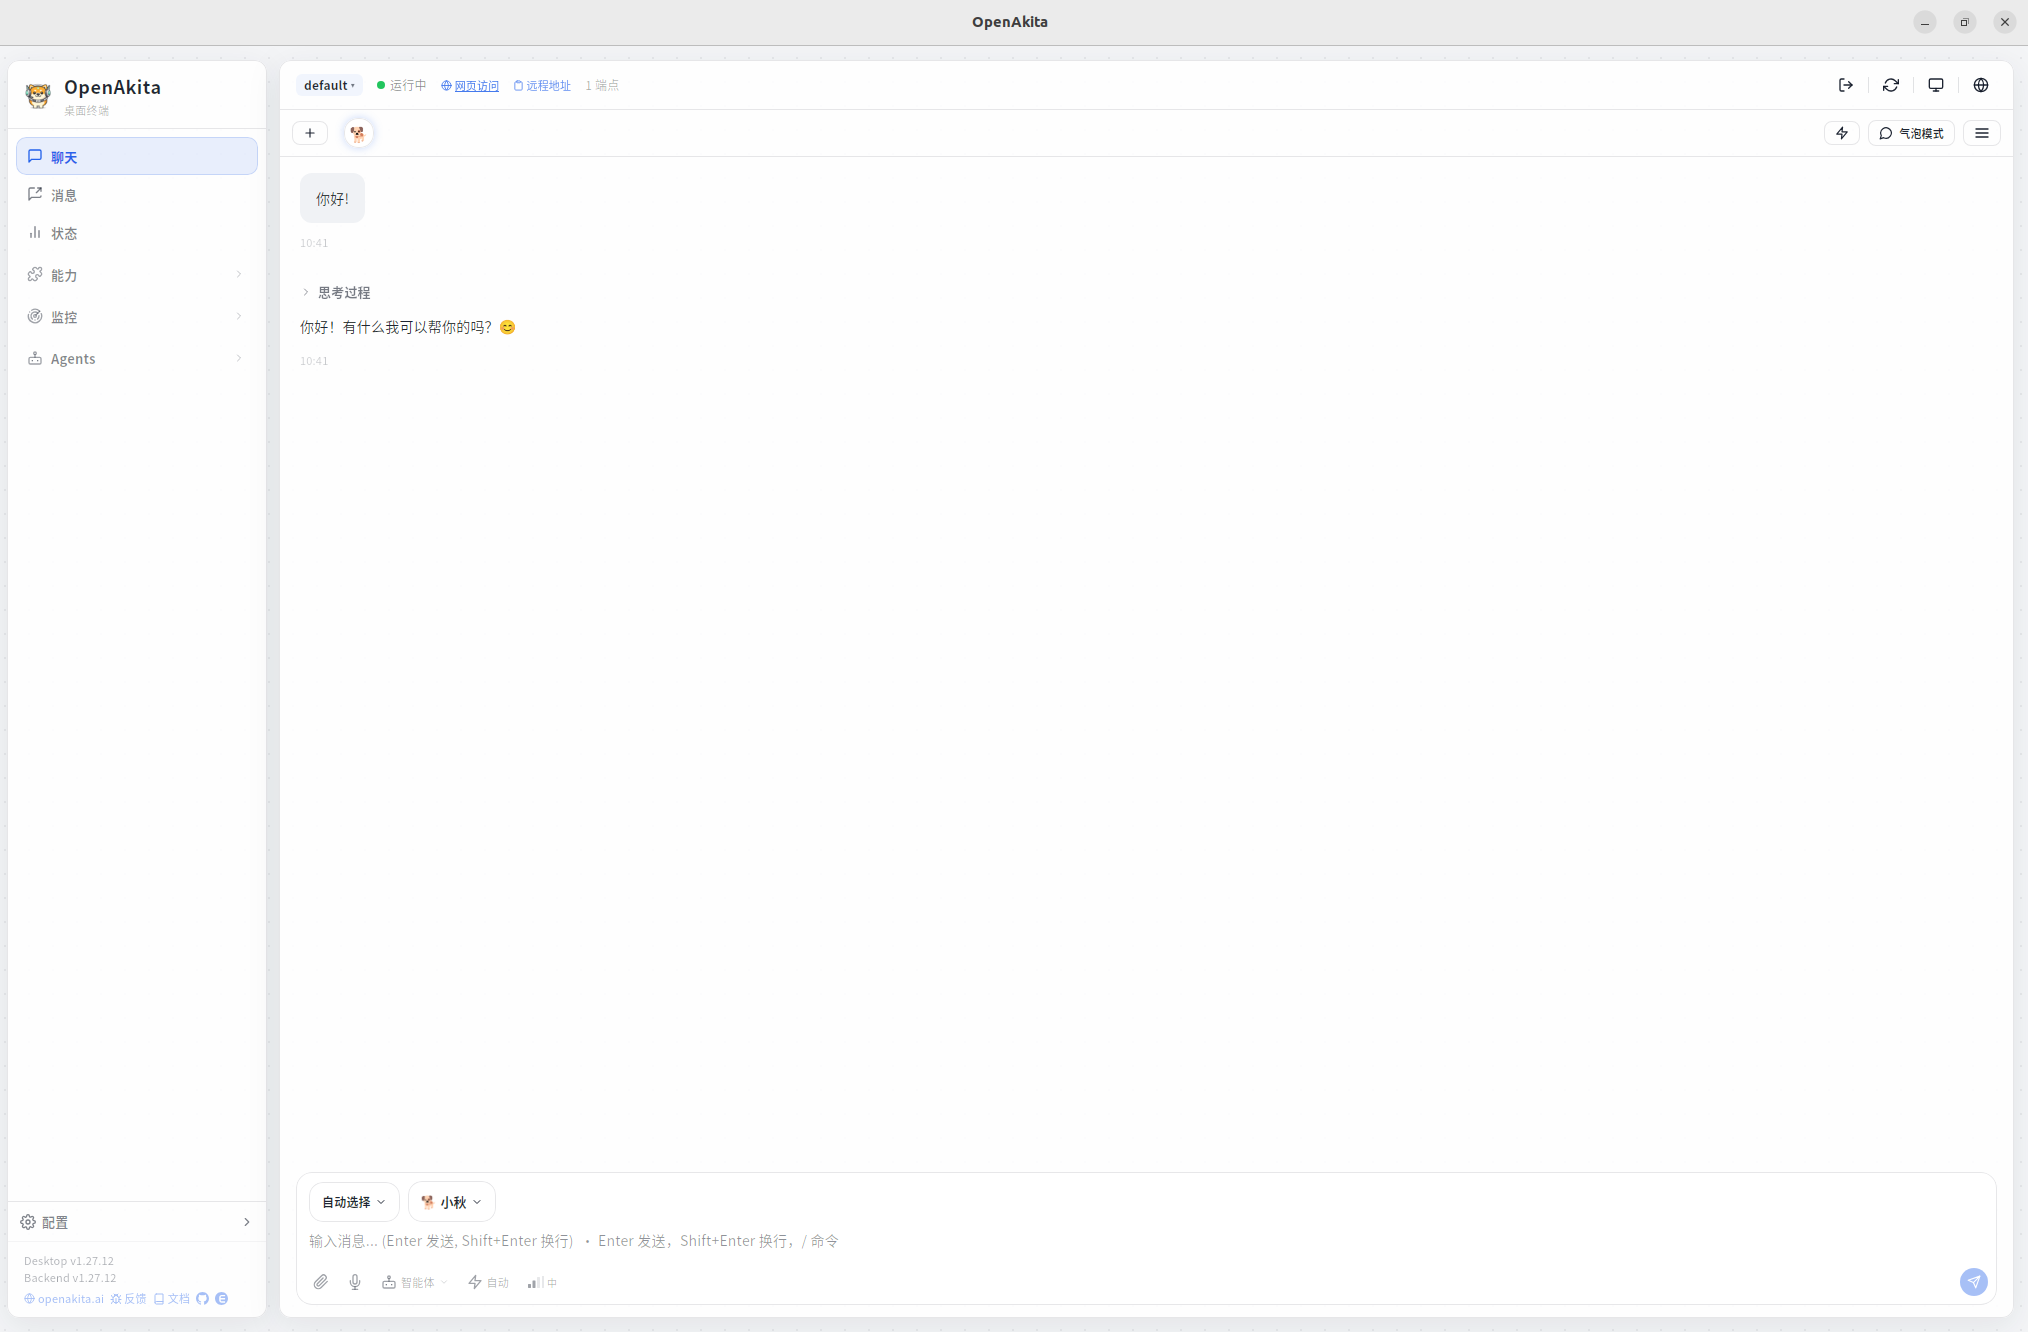Toggle 气泡模式 bubble mode
Screen dimensions: 2028x1332
click(1911, 133)
